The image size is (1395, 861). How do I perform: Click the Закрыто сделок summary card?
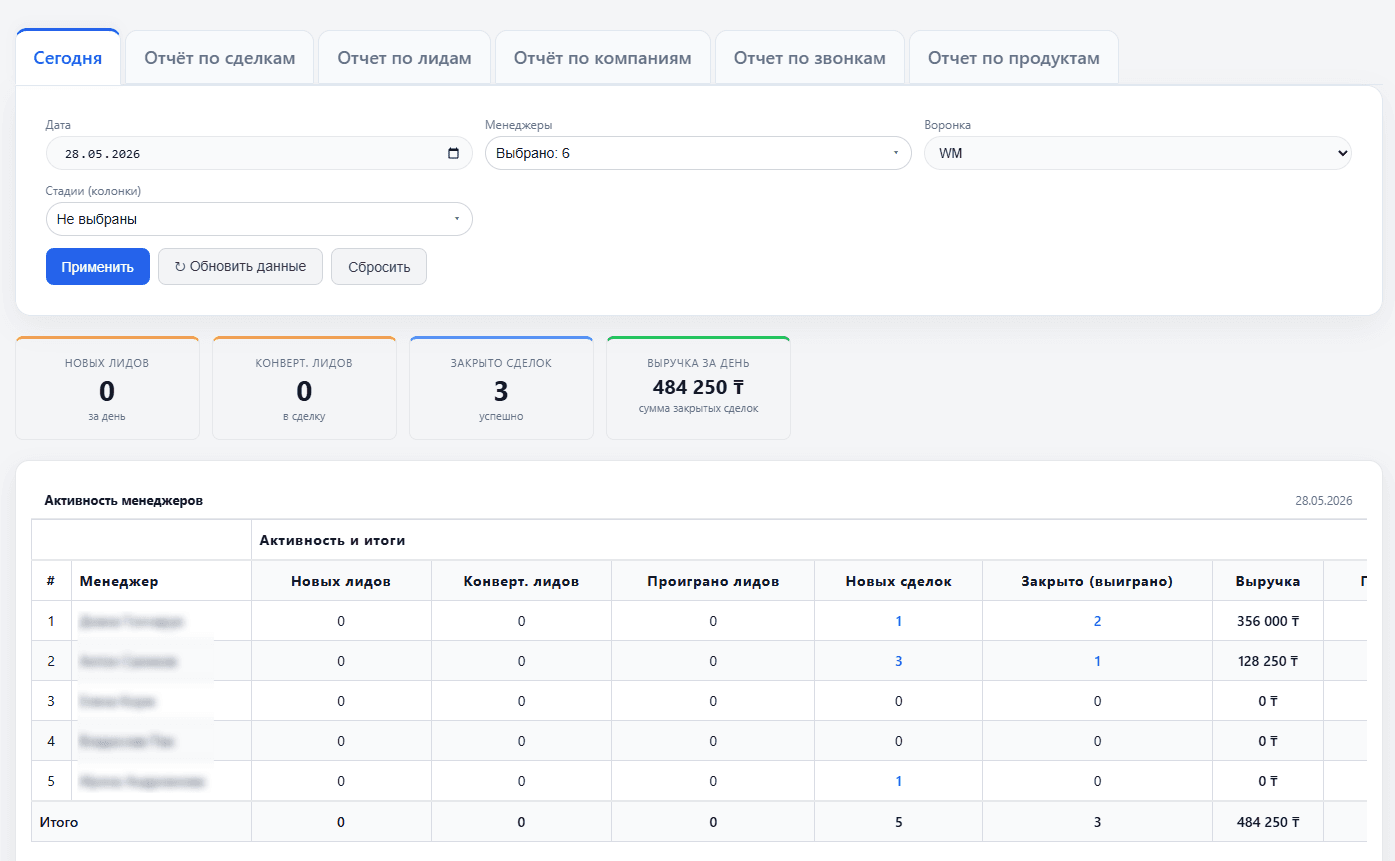(x=501, y=388)
